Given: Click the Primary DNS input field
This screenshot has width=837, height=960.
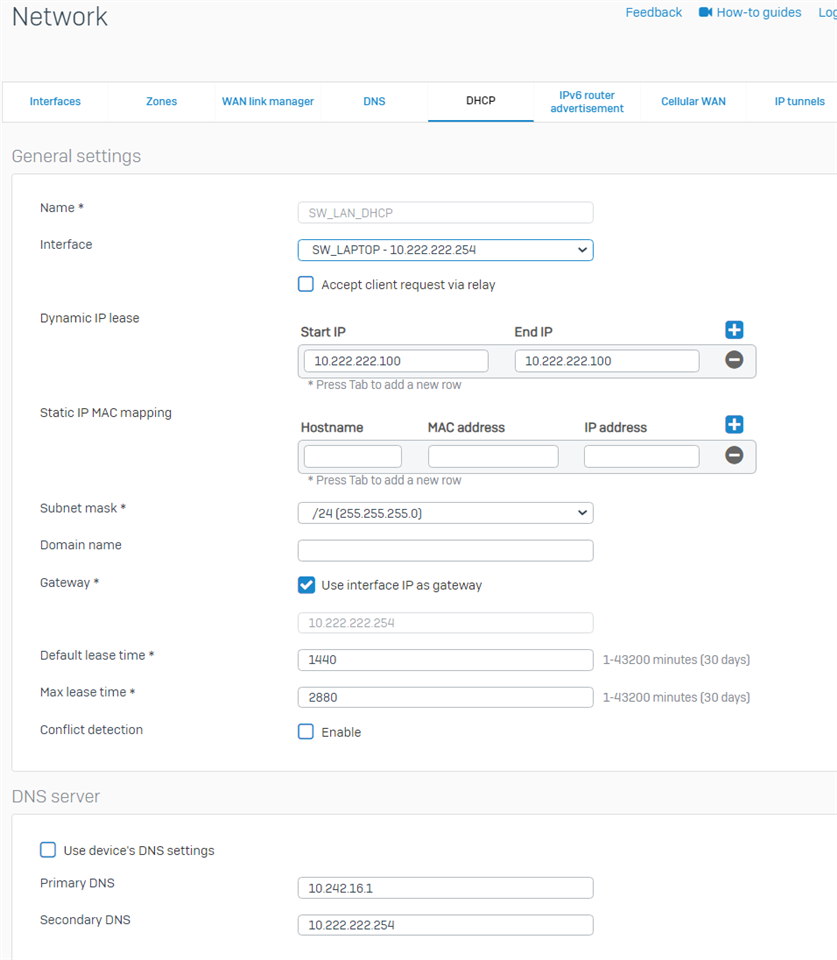Looking at the screenshot, I should [445, 888].
